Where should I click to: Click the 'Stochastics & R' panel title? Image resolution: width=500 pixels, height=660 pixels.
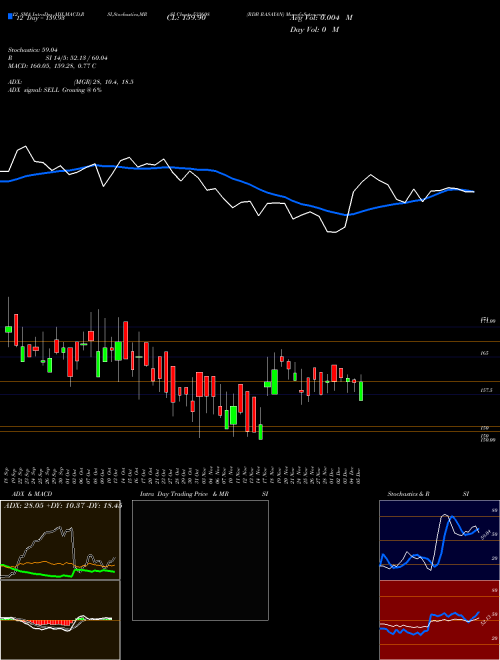click(409, 494)
